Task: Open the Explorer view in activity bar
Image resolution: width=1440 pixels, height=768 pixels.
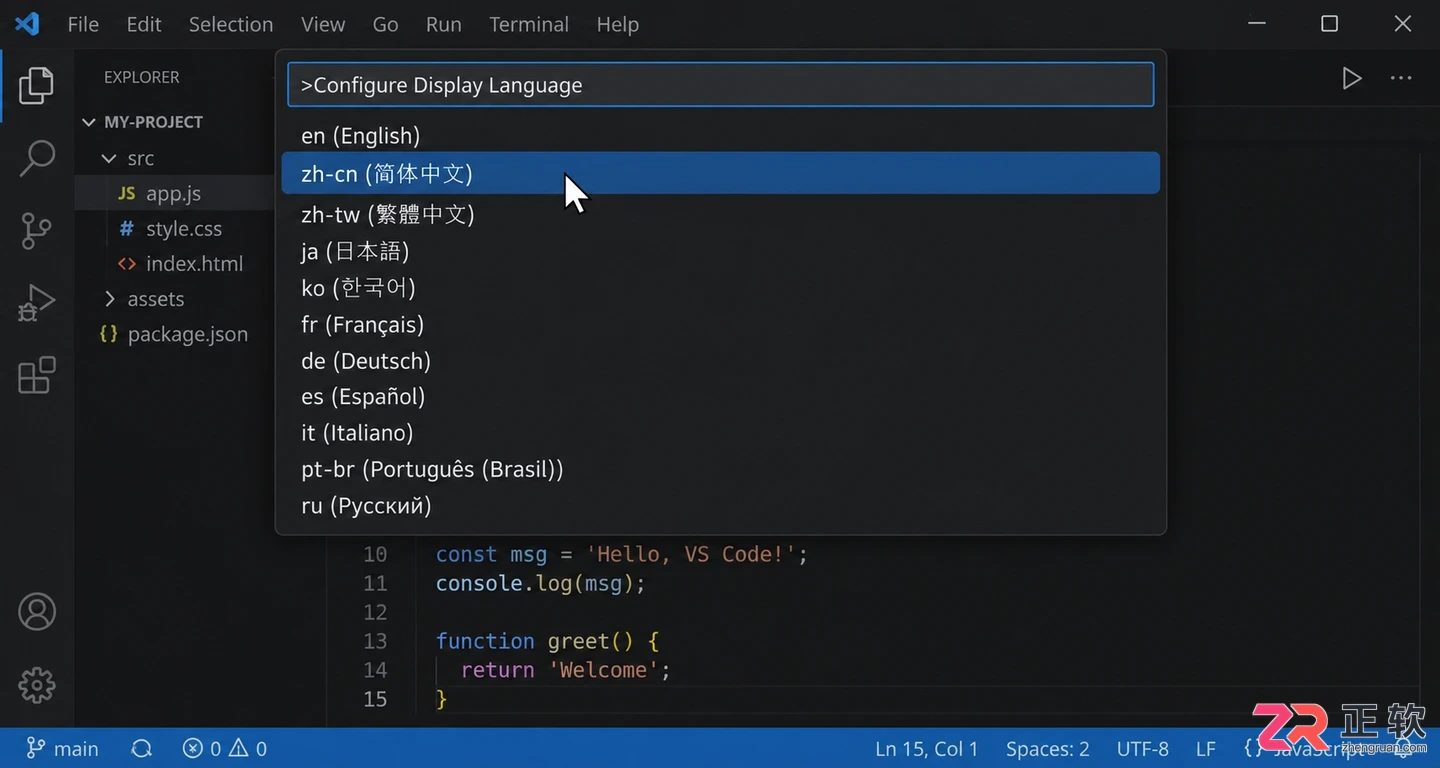Action: 36,85
